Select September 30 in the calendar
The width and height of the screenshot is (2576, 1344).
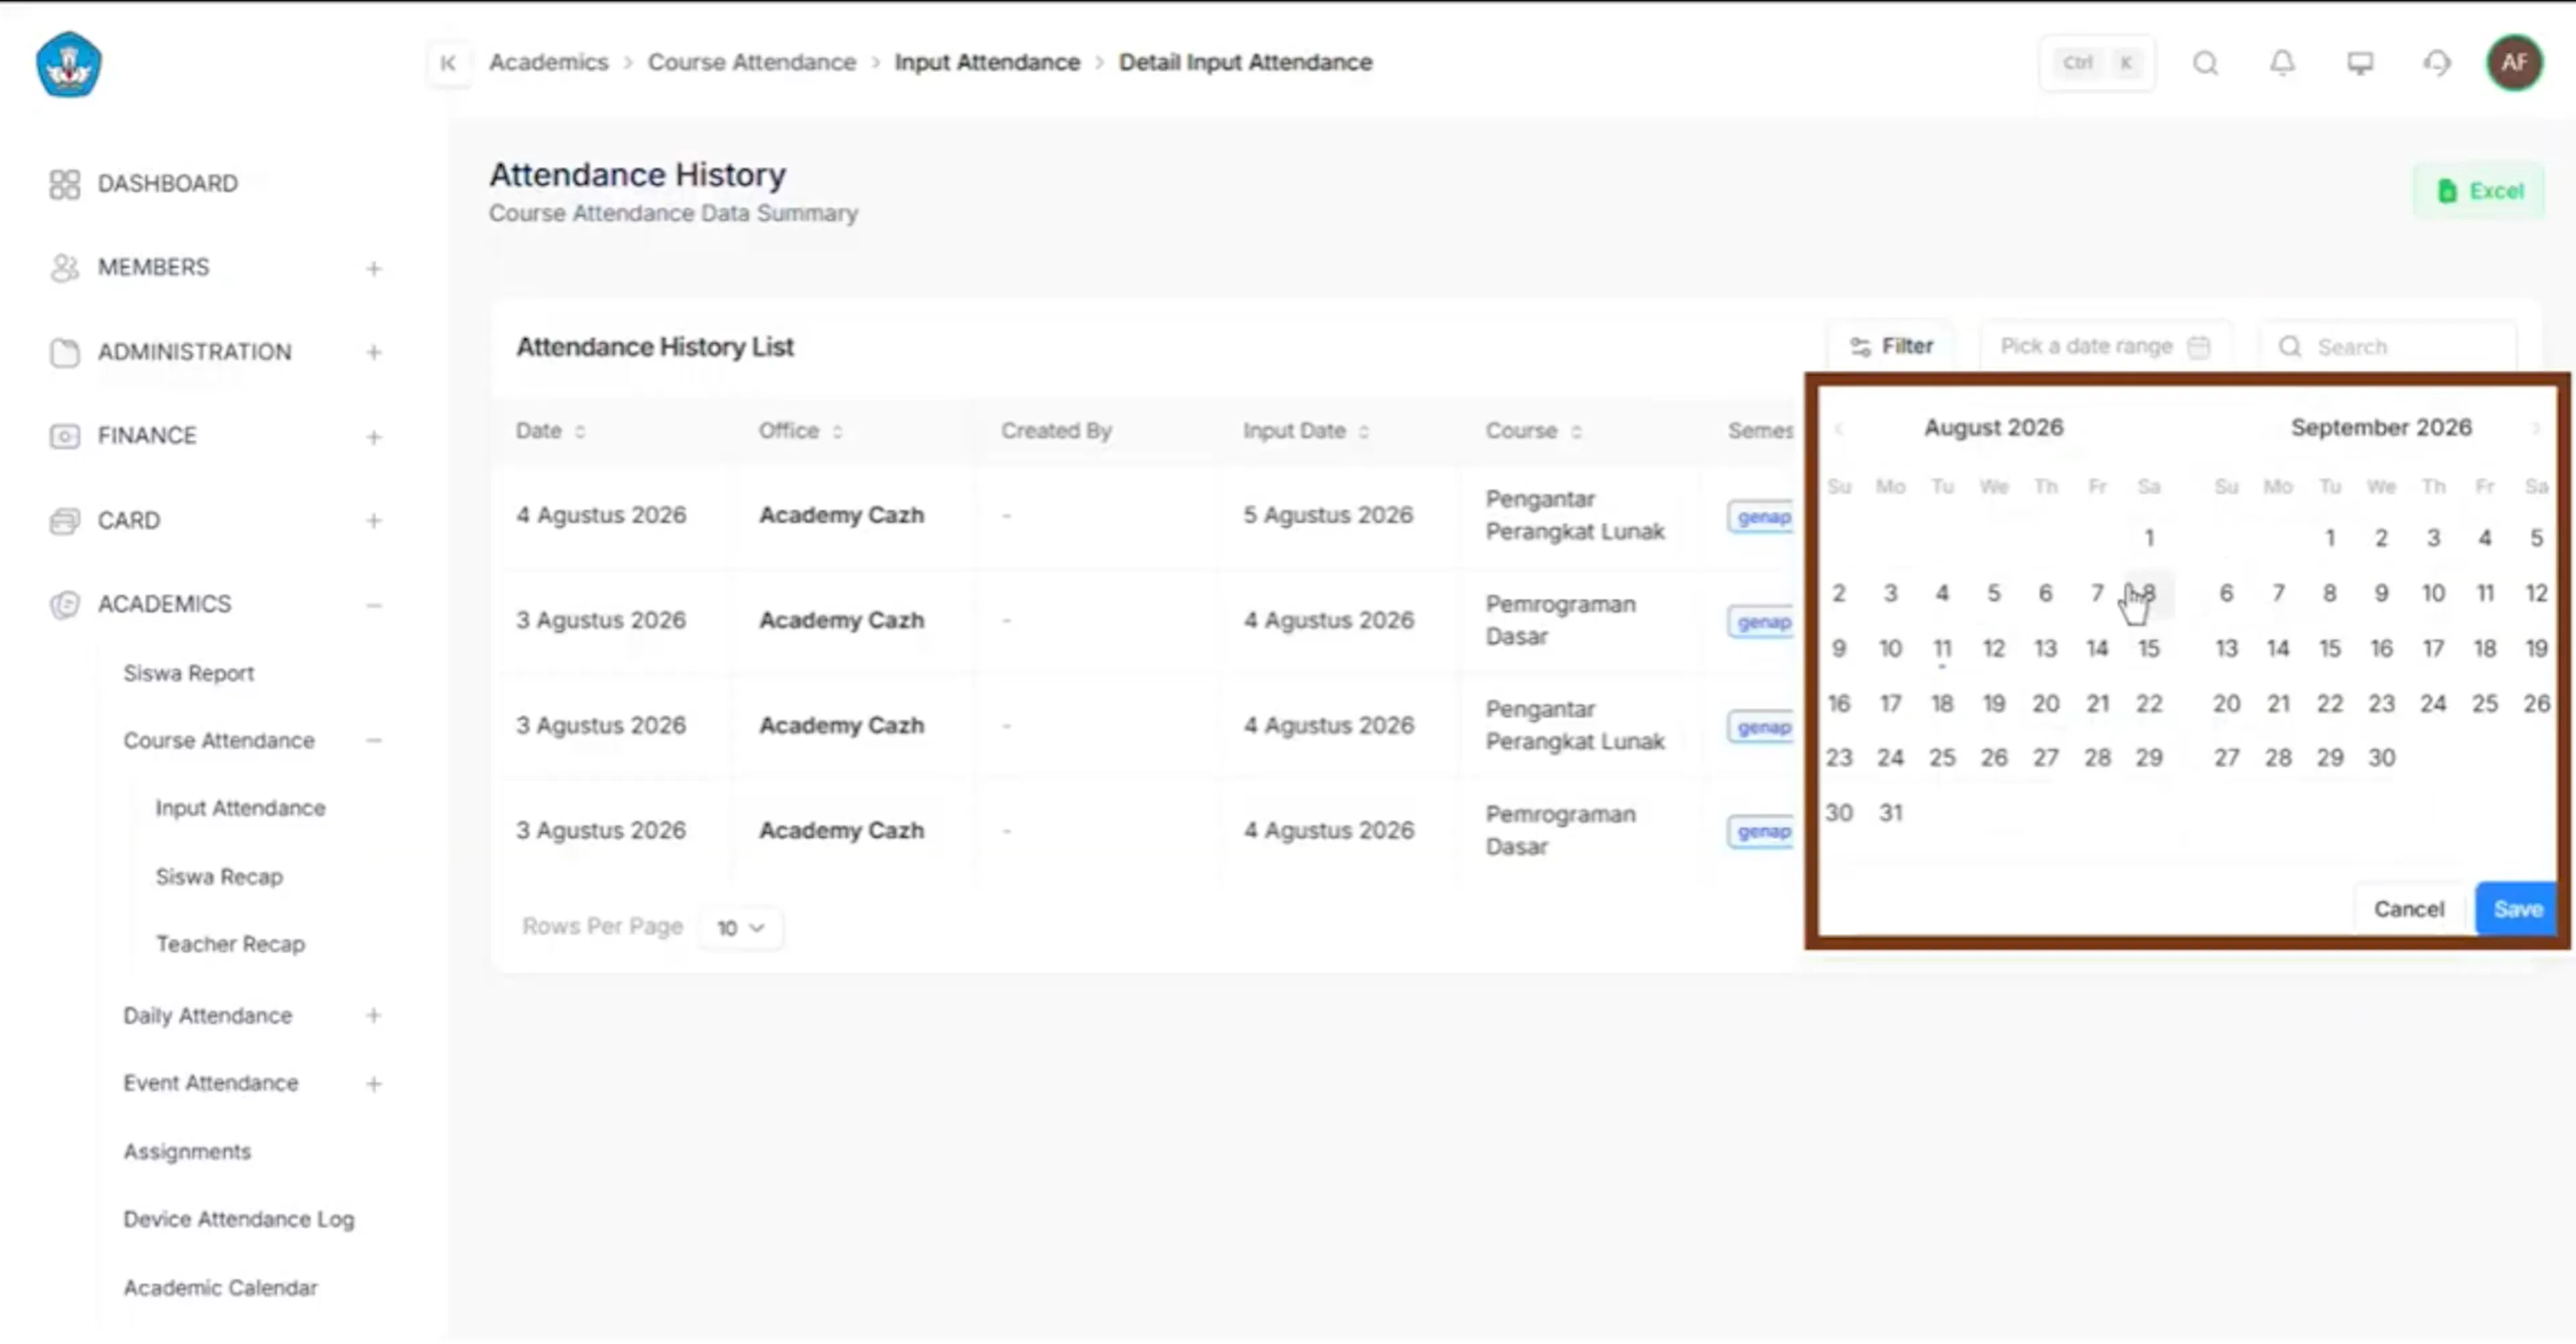2381,758
